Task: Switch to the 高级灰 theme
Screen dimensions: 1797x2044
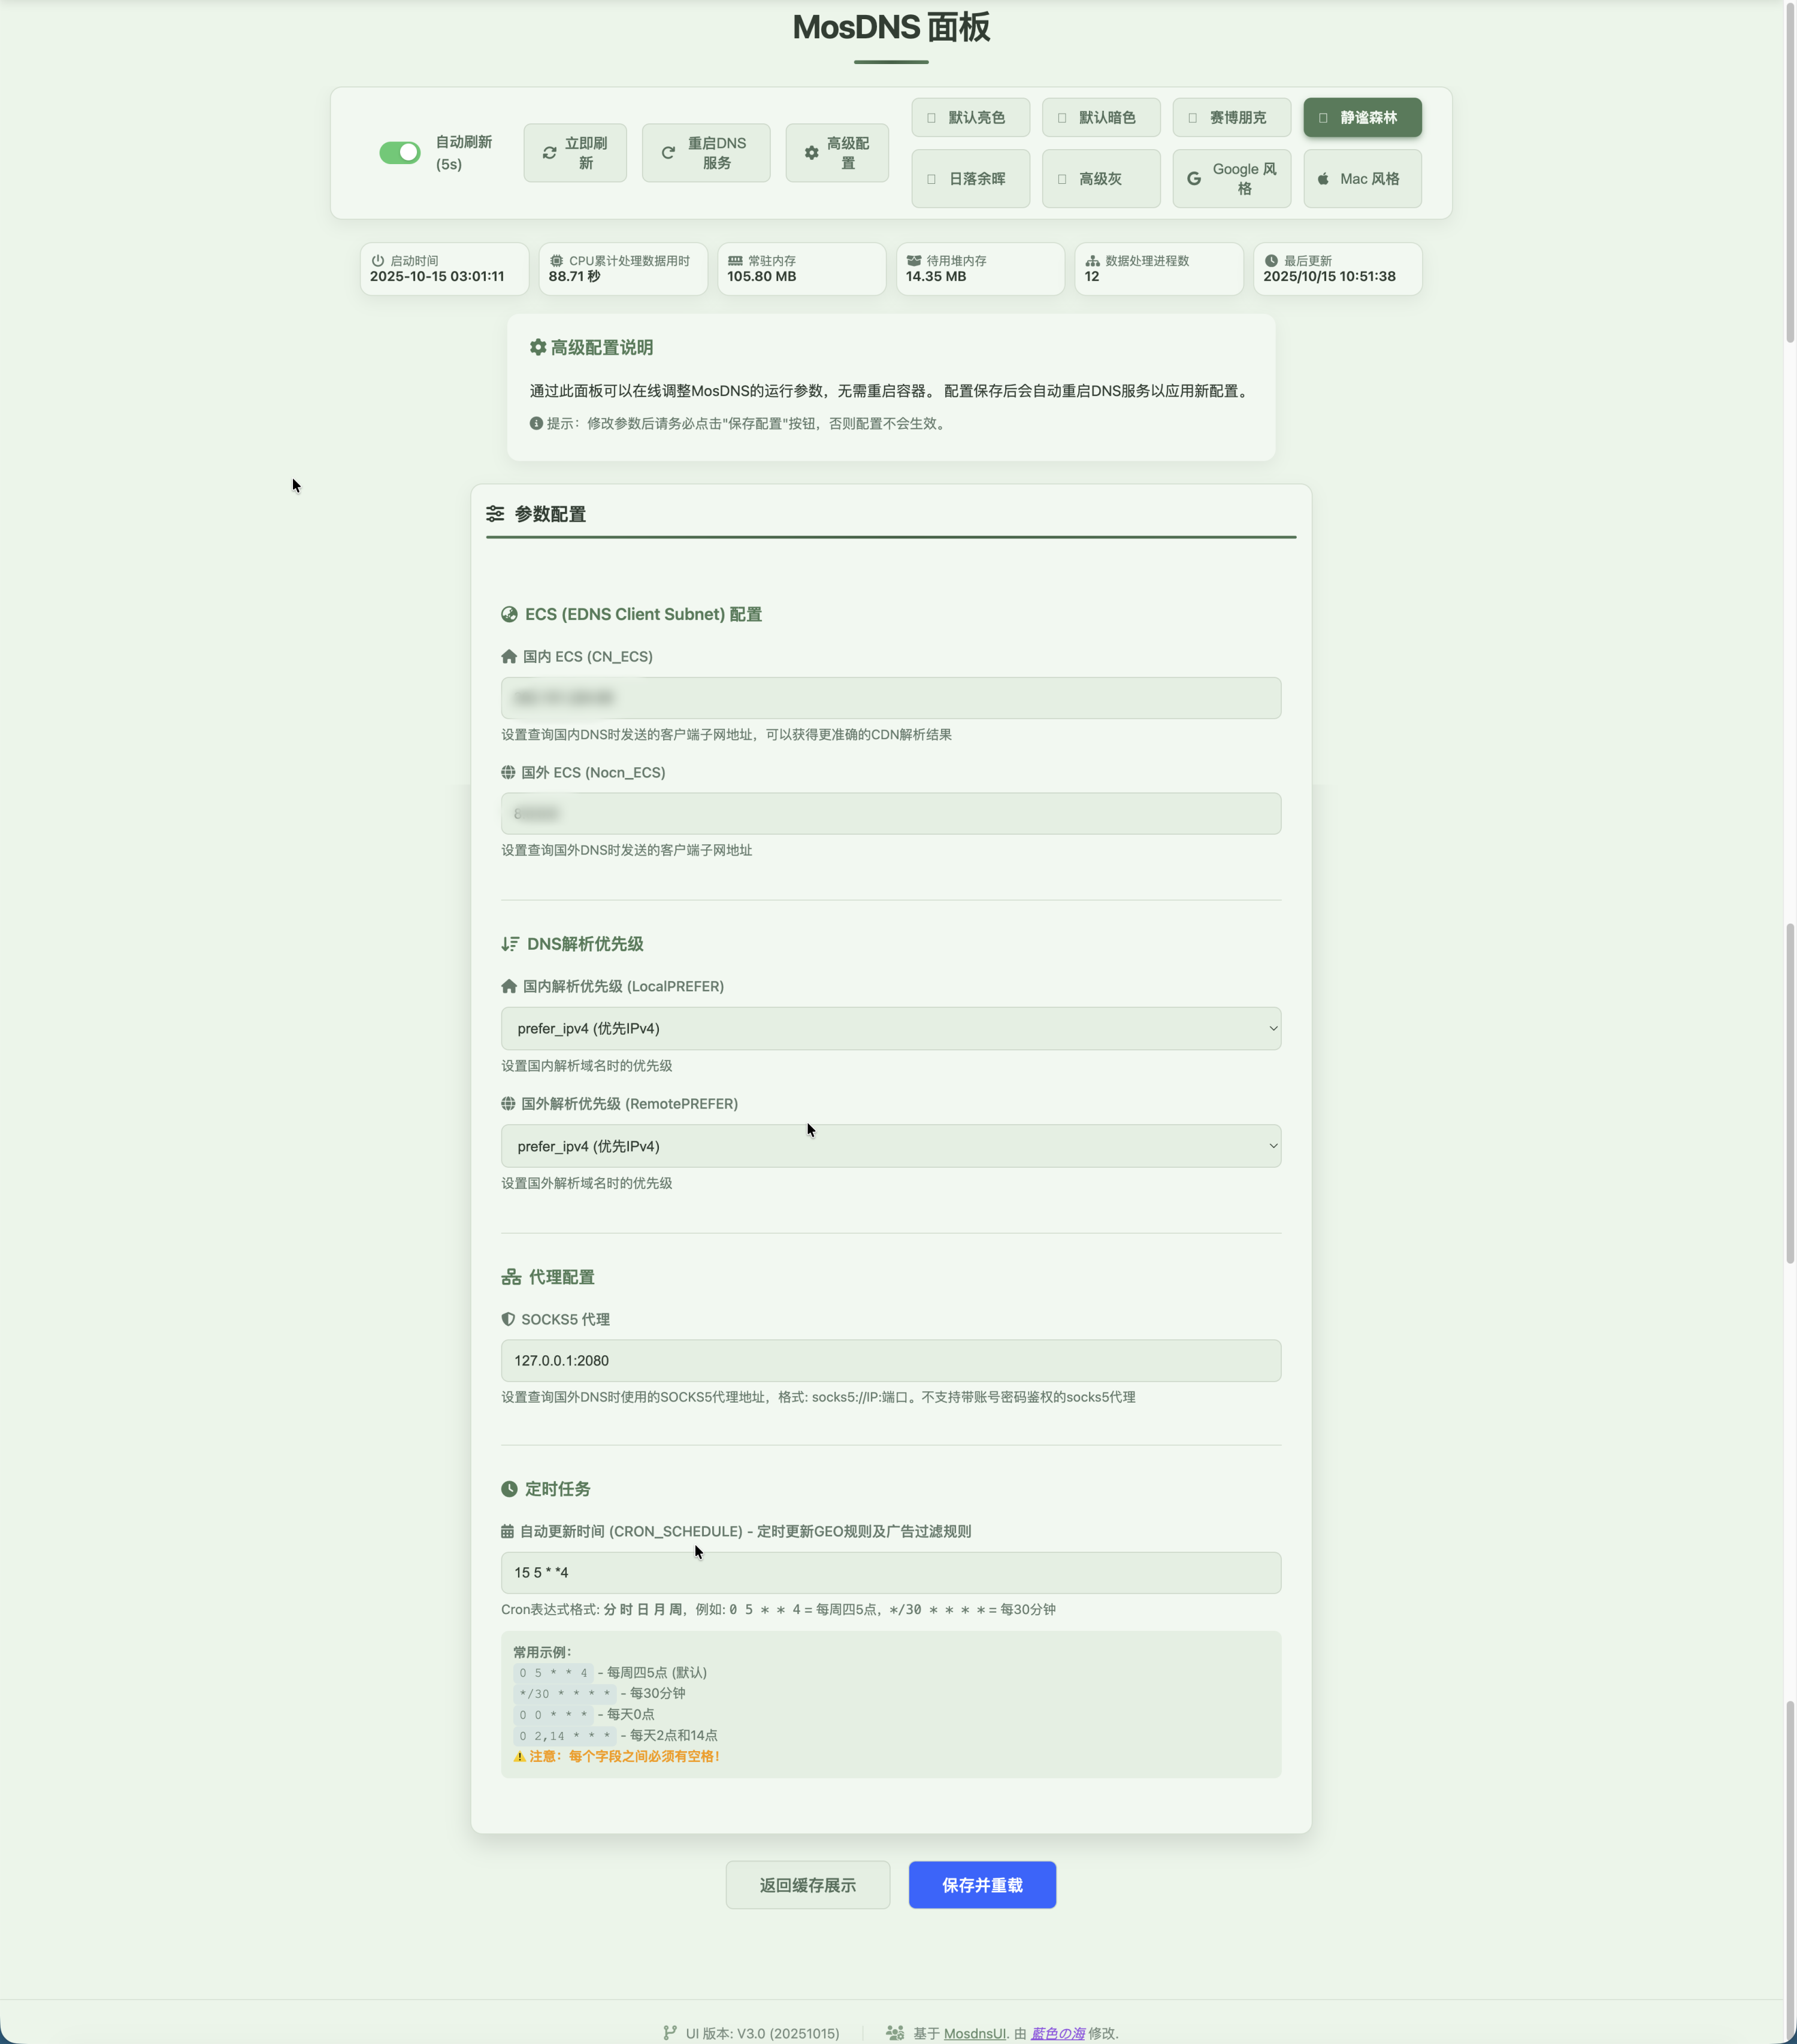Action: click(x=1100, y=179)
